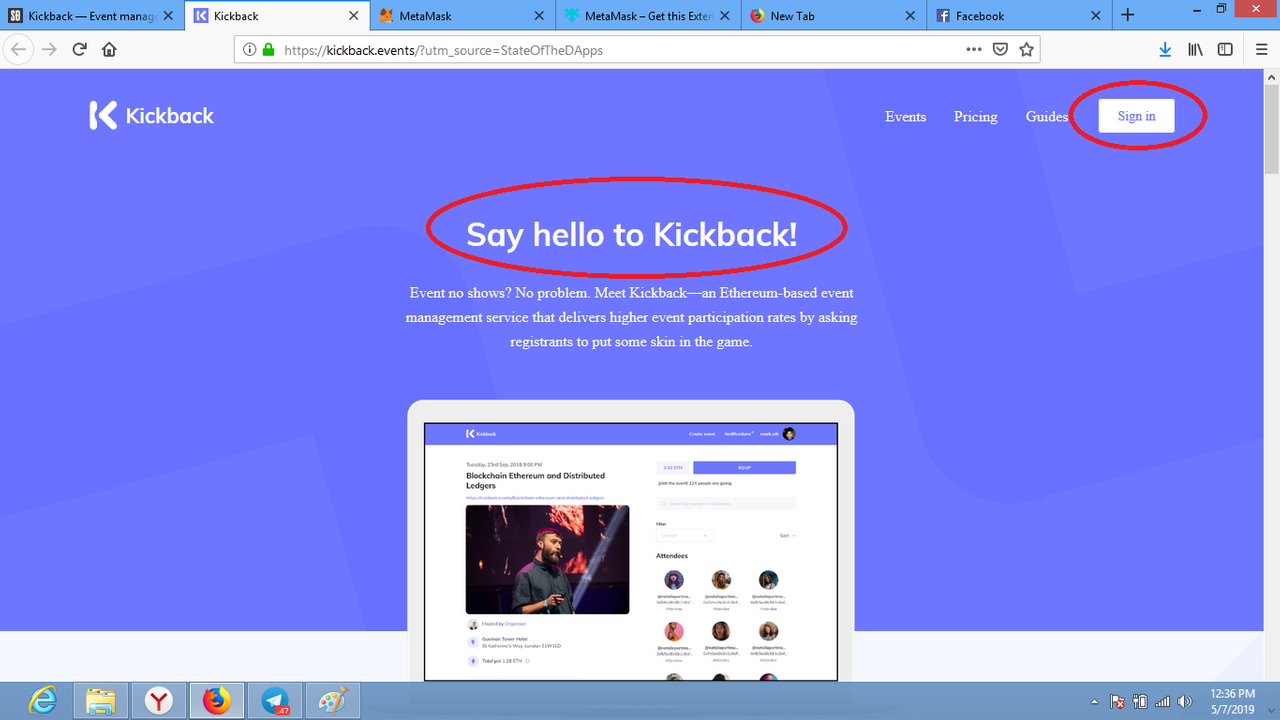Click the Kickback logo in site header

151,116
